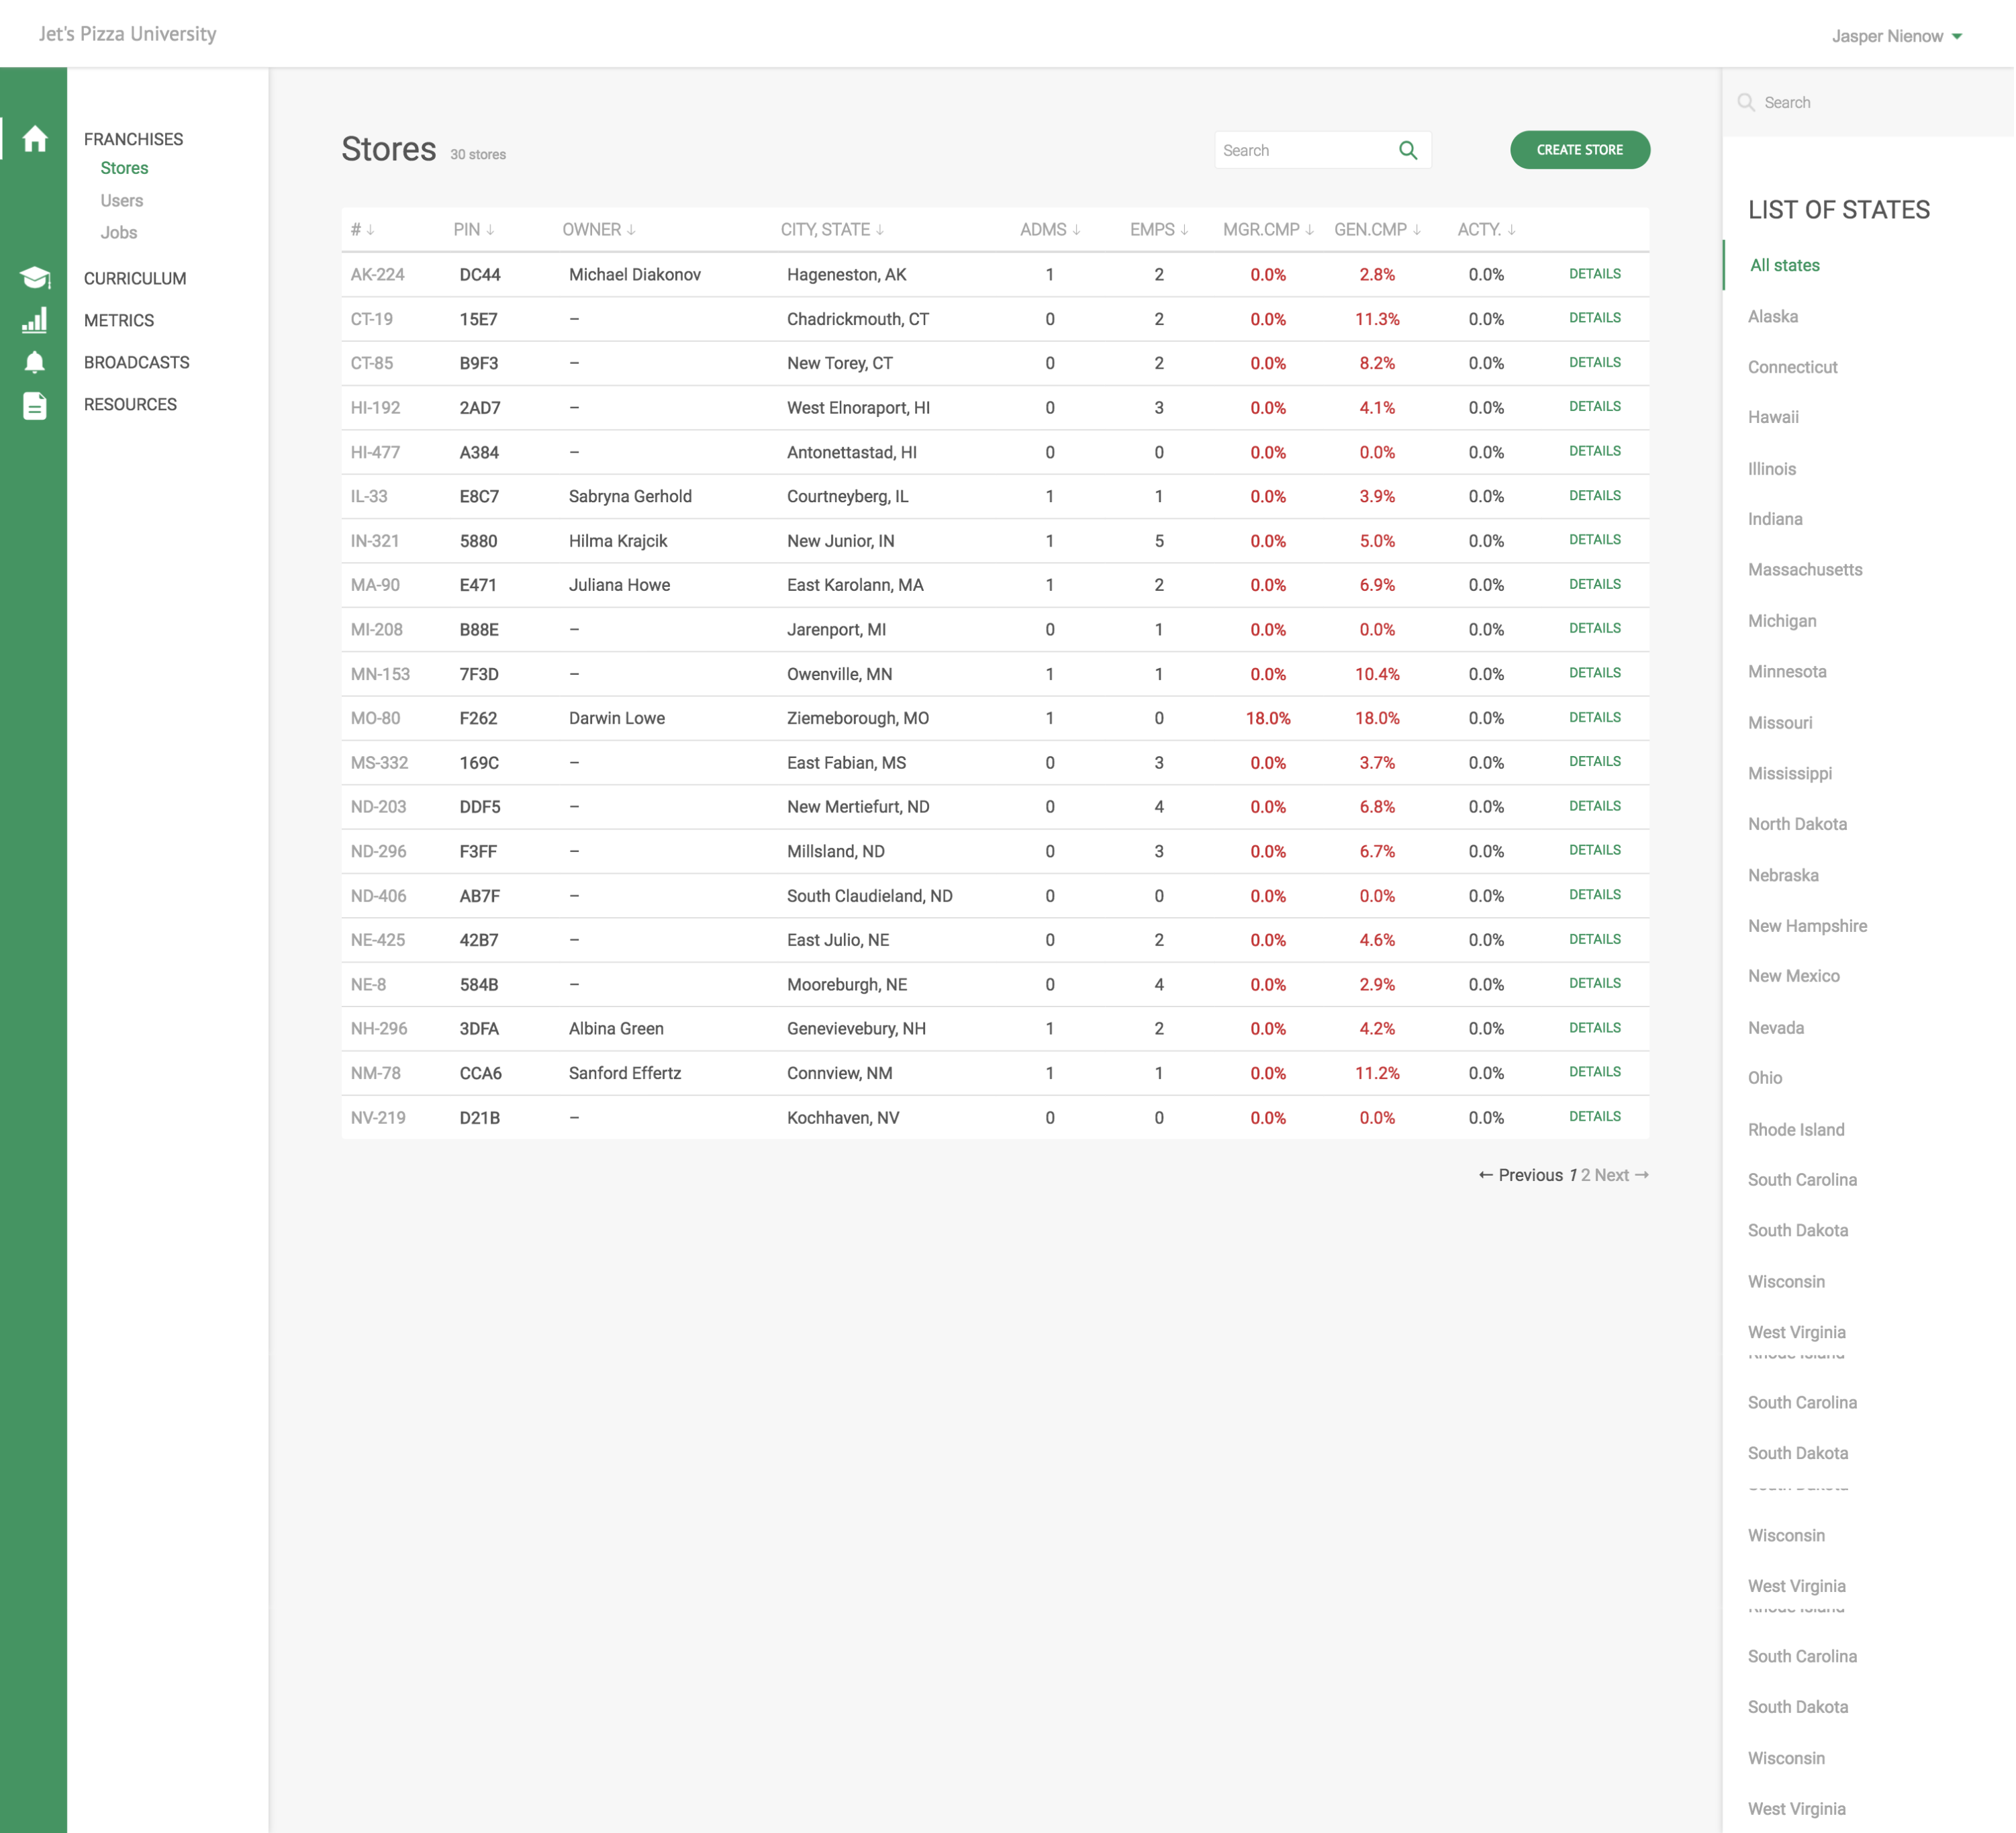Open the Users submenu item
The width and height of the screenshot is (2016, 1833).
[122, 201]
